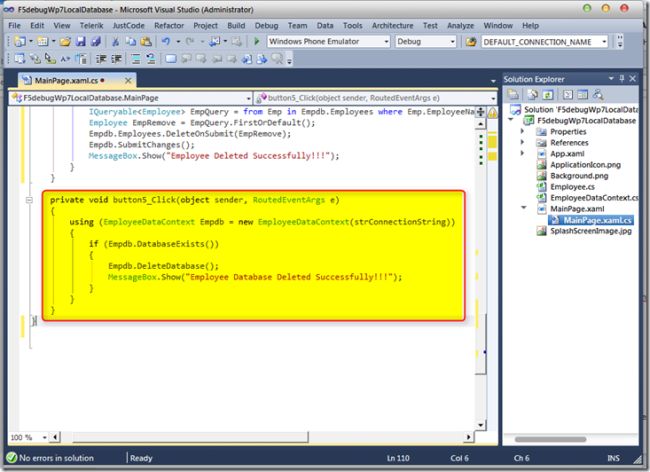Start debugging with the green play arrow

257,41
